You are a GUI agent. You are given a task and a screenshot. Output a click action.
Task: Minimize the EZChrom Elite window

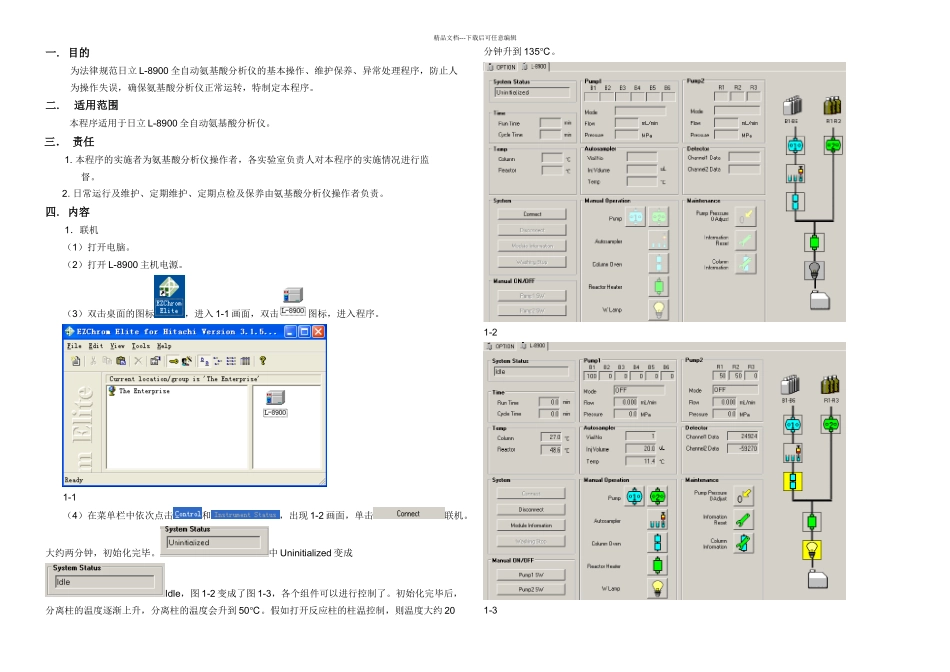(290, 331)
